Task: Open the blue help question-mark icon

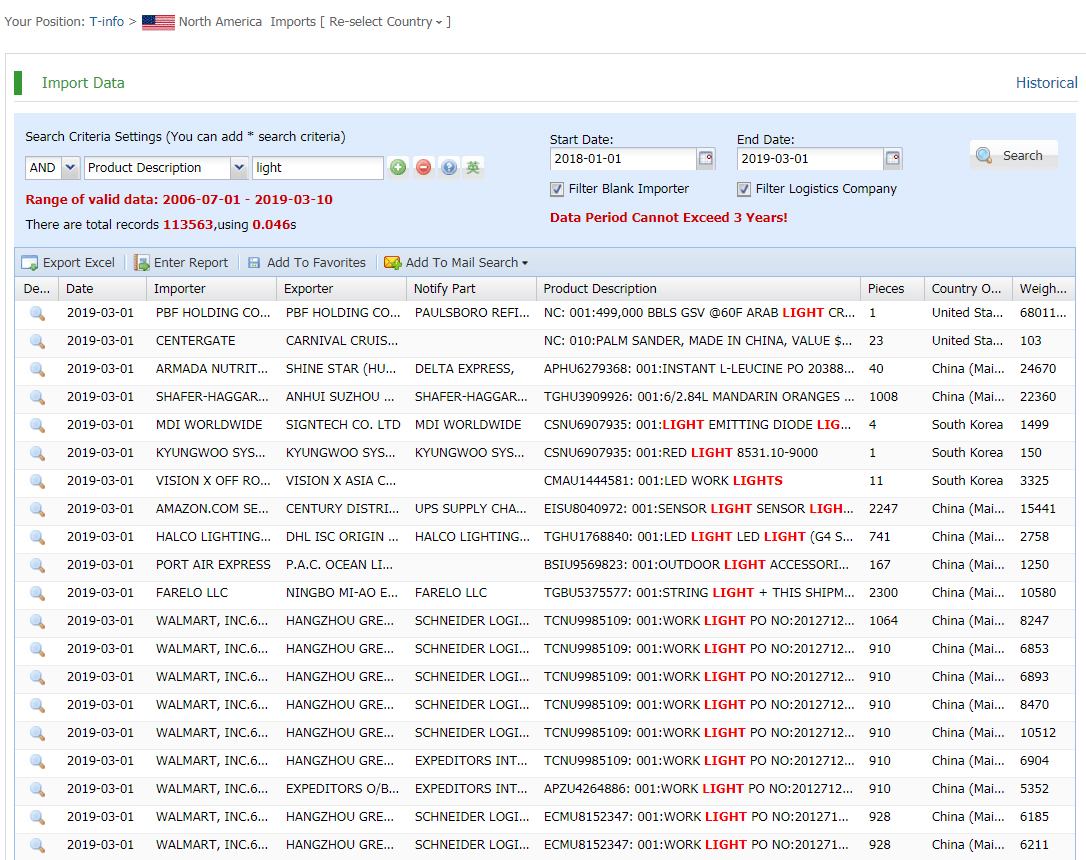Action: click(449, 168)
